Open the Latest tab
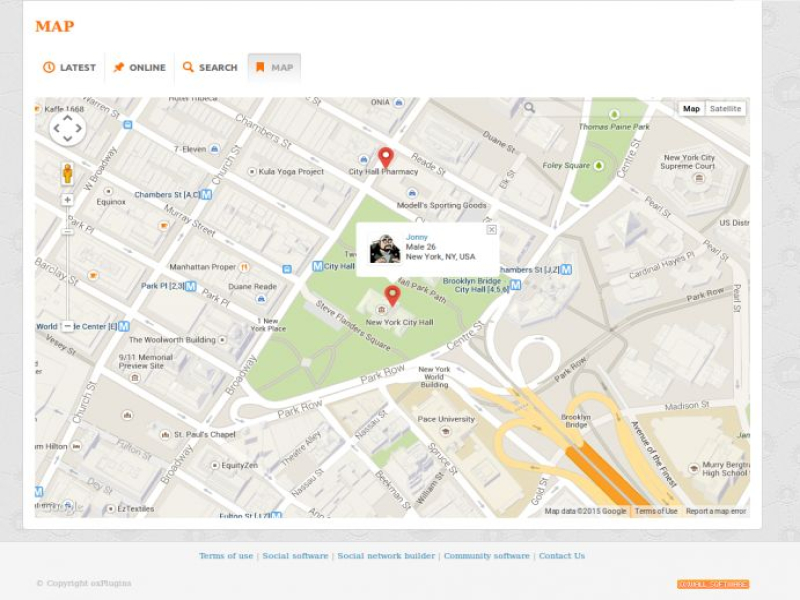Image resolution: width=800 pixels, height=600 pixels. pos(70,68)
